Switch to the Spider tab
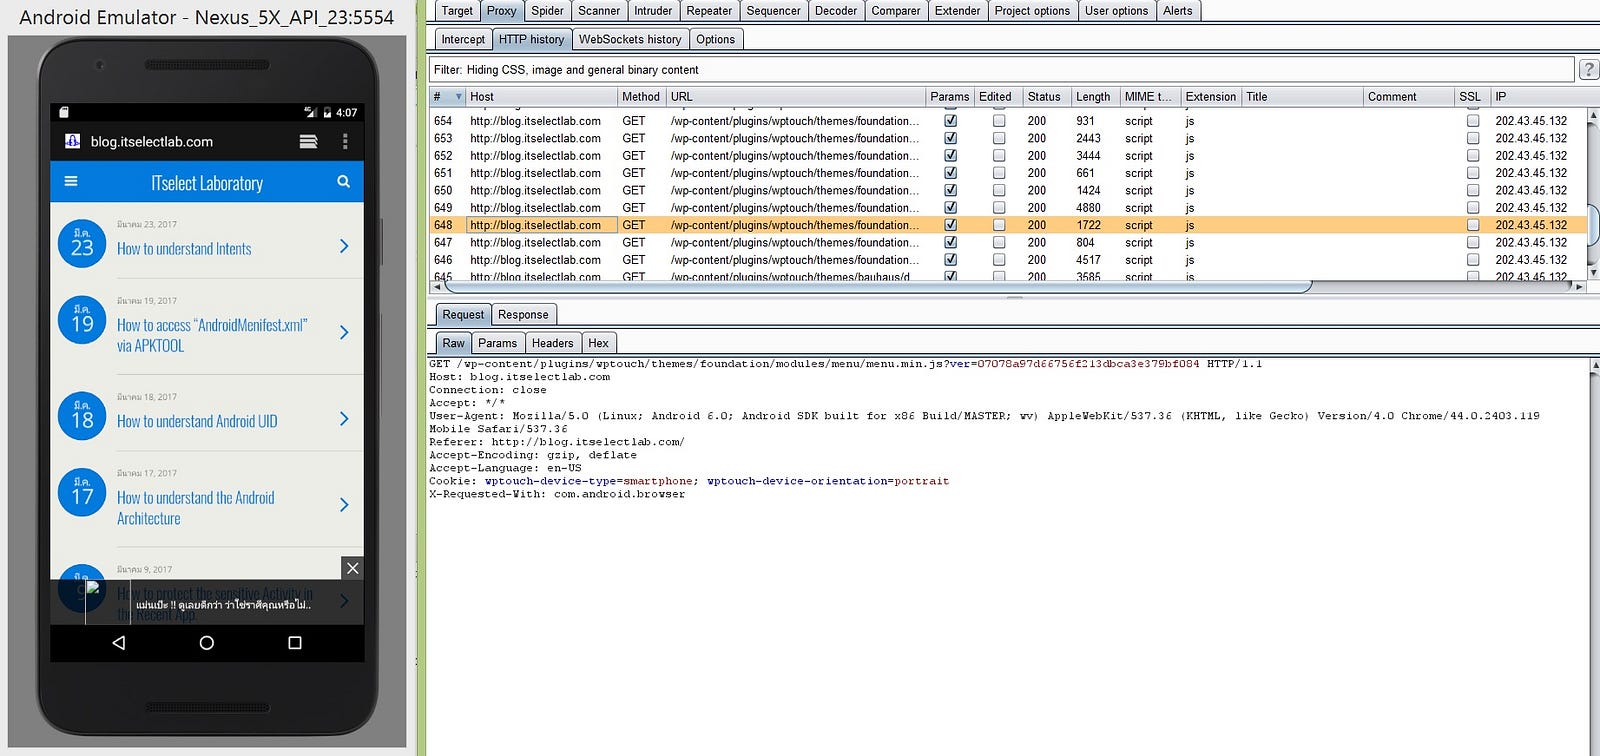Screen dimensions: 1600x756 [x=547, y=11]
